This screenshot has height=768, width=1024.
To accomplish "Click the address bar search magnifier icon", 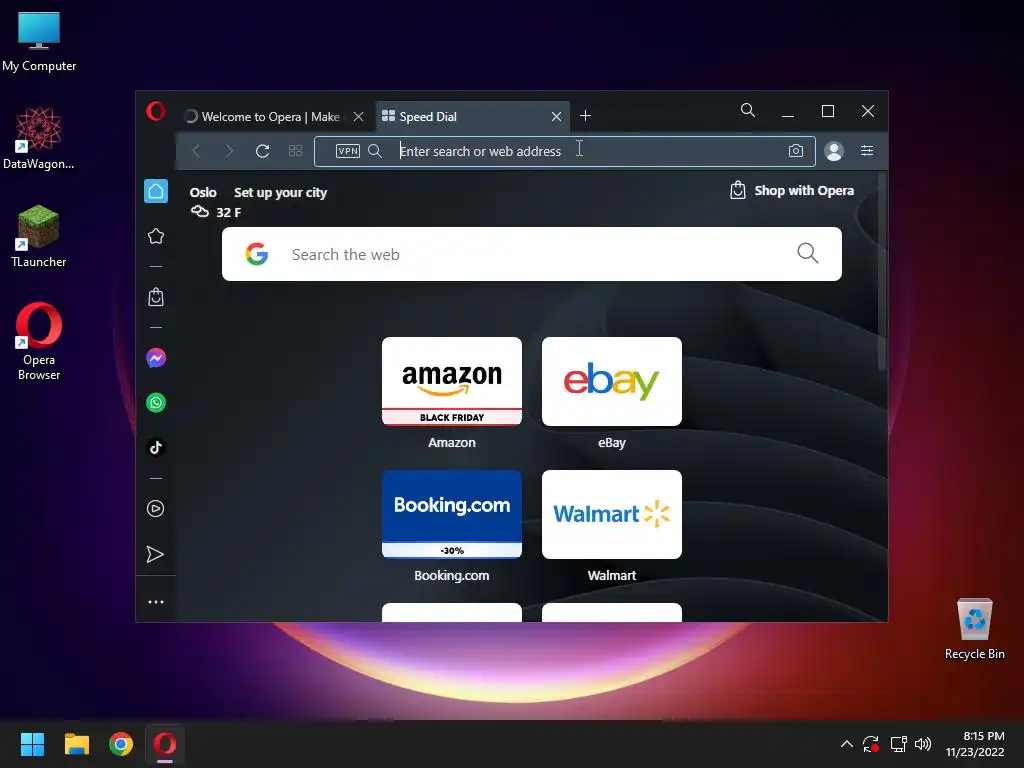I will 375,151.
